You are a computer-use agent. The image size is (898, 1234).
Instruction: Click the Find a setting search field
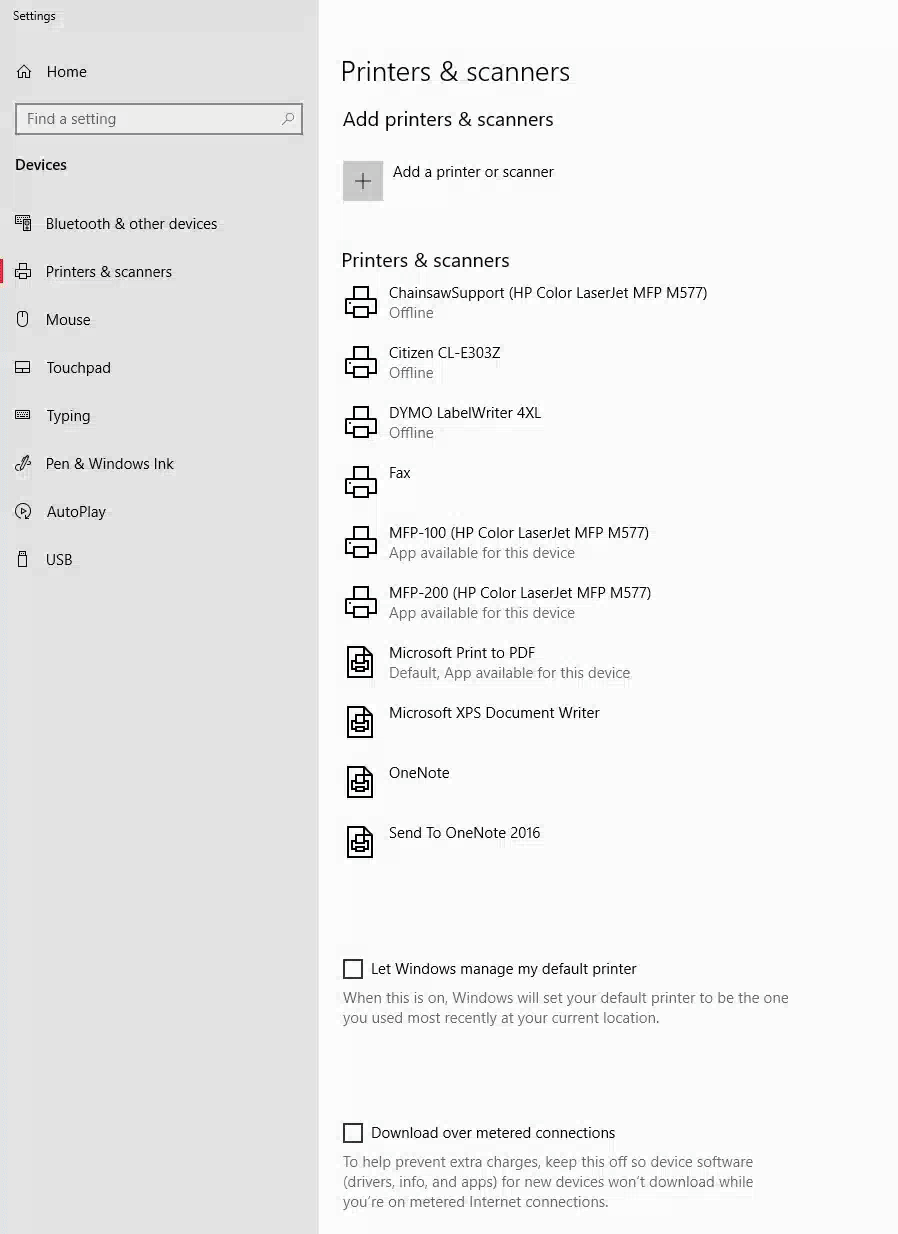pos(150,119)
